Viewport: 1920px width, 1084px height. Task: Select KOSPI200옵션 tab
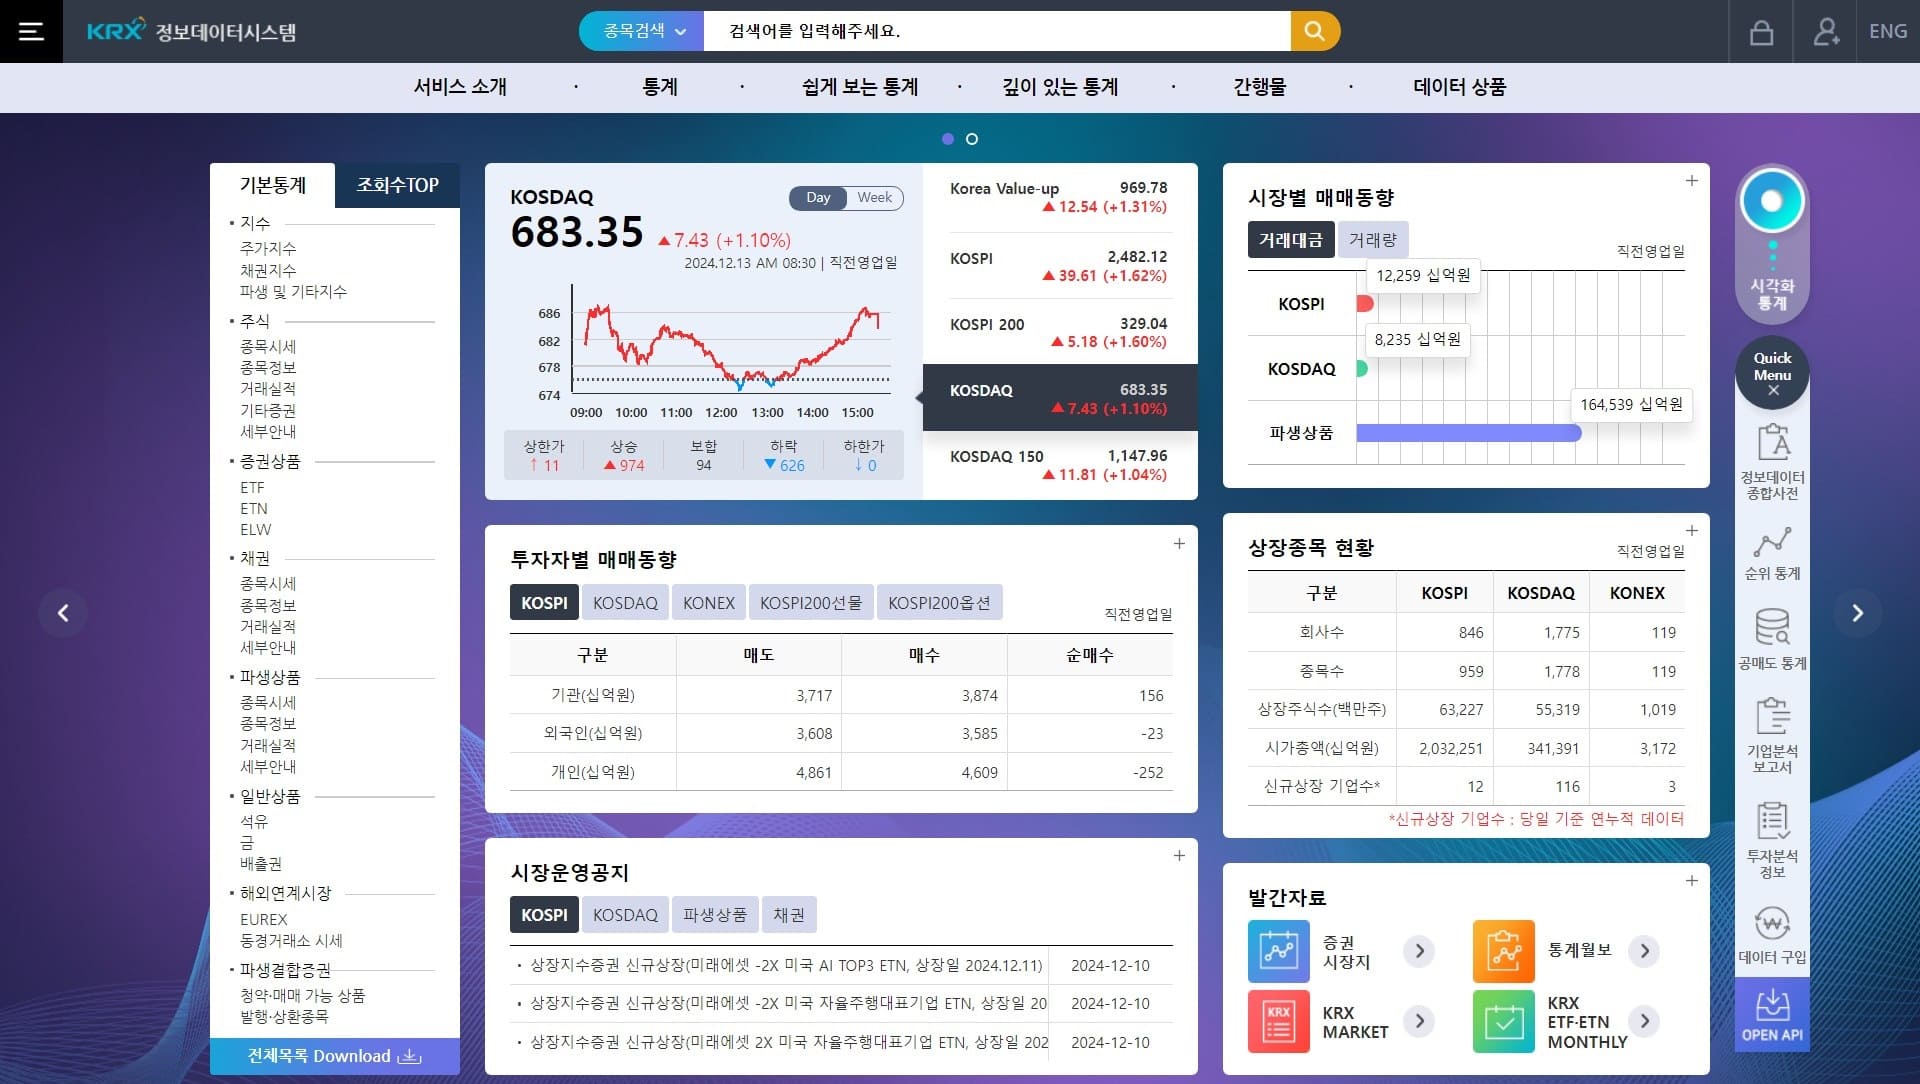[939, 603]
